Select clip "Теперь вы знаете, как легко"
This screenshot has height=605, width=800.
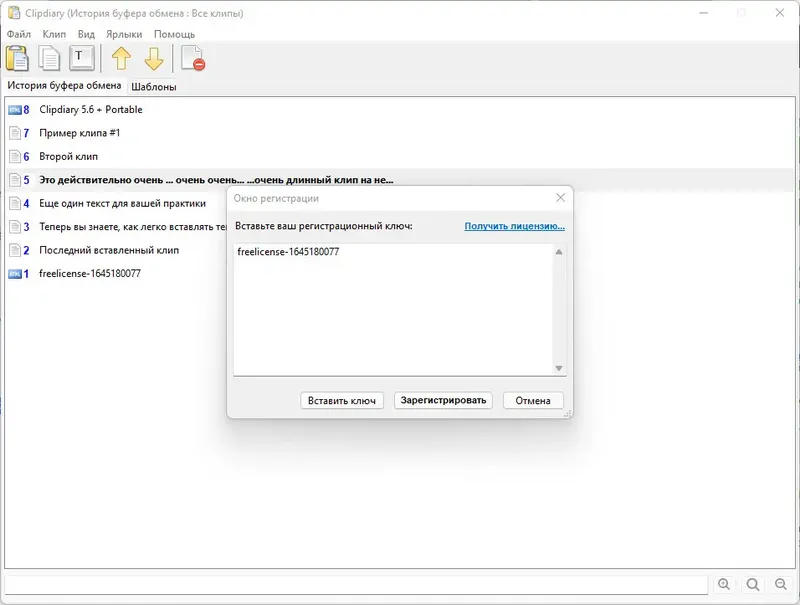[x=133, y=227]
